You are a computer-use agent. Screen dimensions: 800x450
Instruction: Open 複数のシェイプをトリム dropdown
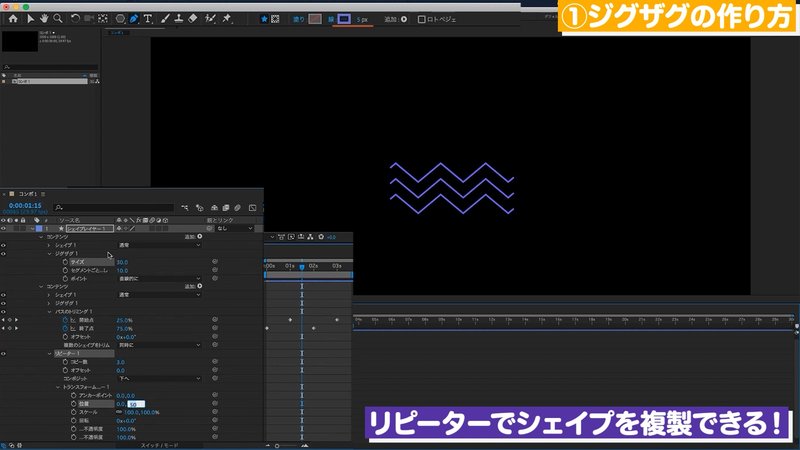pos(160,345)
